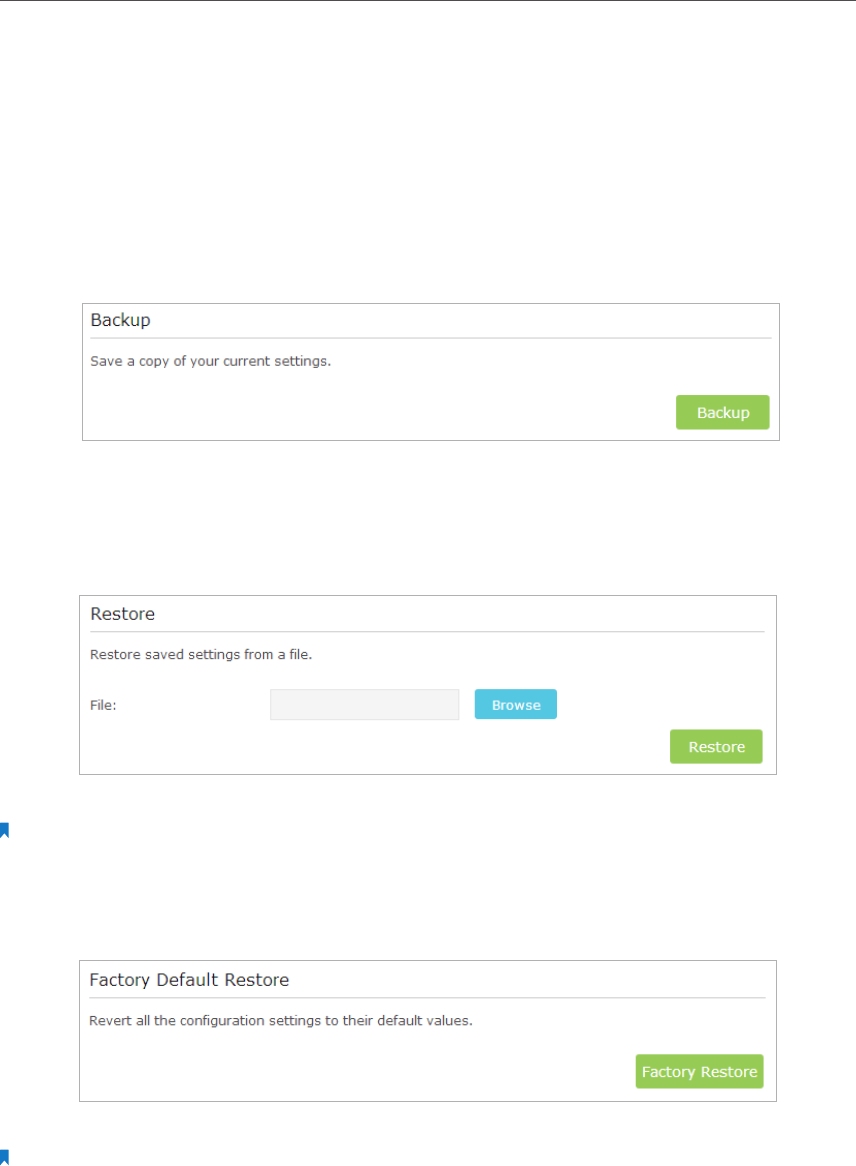Click the green Backup button

click(722, 412)
